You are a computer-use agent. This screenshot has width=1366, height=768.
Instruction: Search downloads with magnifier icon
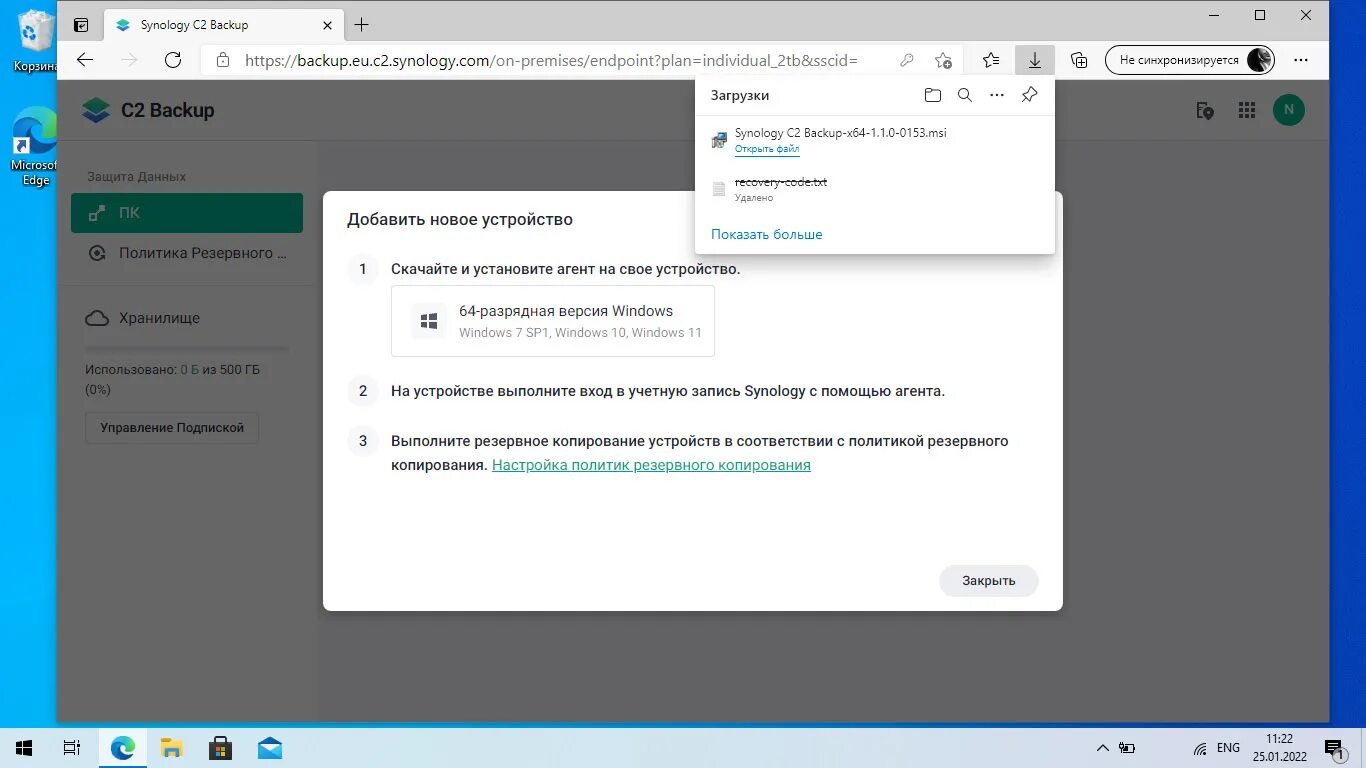click(964, 95)
